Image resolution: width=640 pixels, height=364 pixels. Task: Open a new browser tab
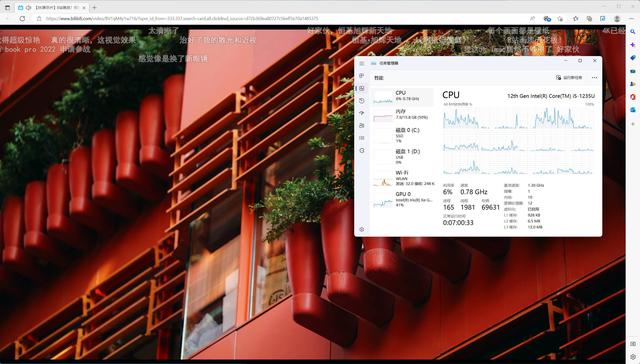(x=94, y=7)
